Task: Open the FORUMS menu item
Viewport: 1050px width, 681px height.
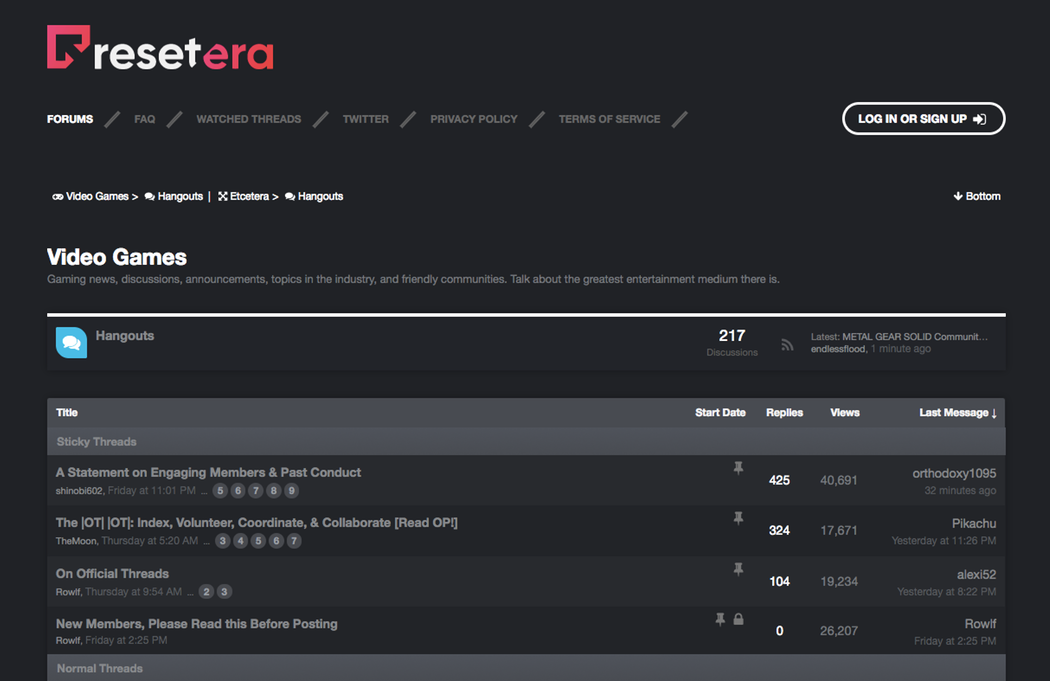Action: pos(69,119)
